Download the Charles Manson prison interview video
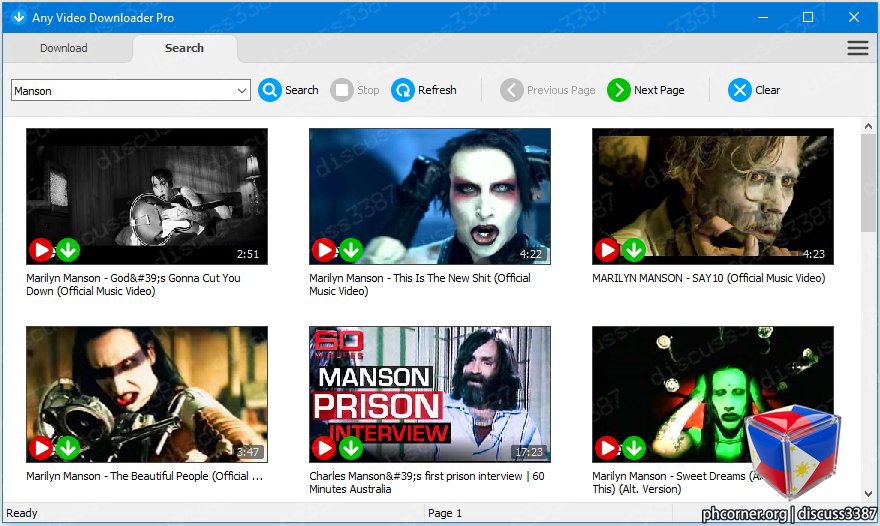880x526 pixels. pos(351,448)
